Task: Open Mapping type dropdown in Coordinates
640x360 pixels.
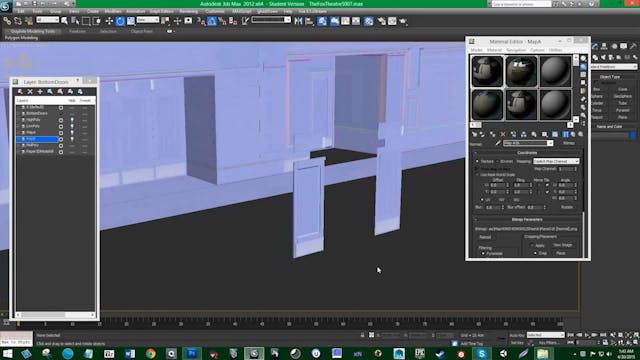Action: point(556,161)
